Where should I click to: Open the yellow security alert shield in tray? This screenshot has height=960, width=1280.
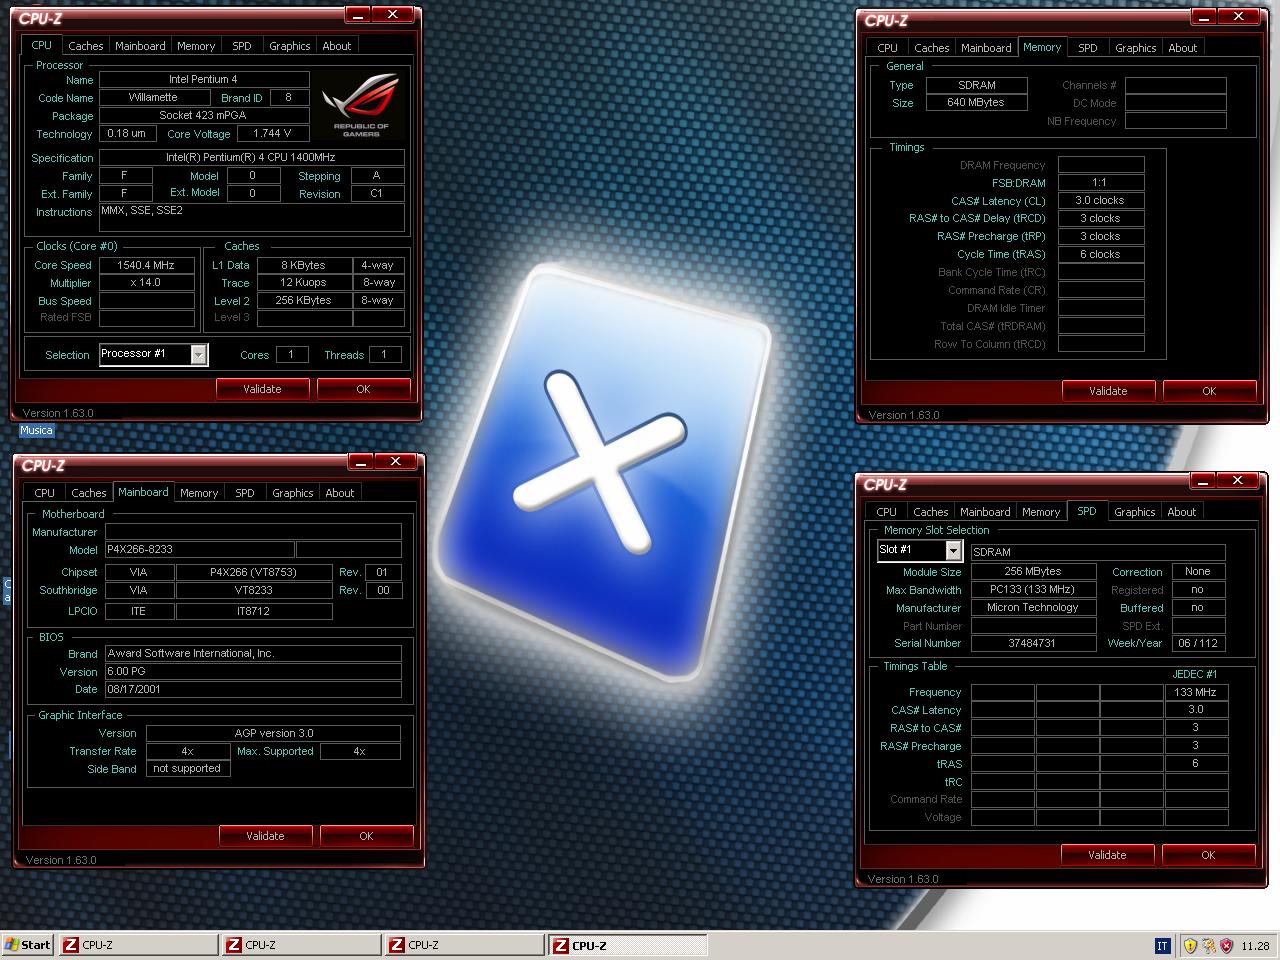tap(1190, 945)
